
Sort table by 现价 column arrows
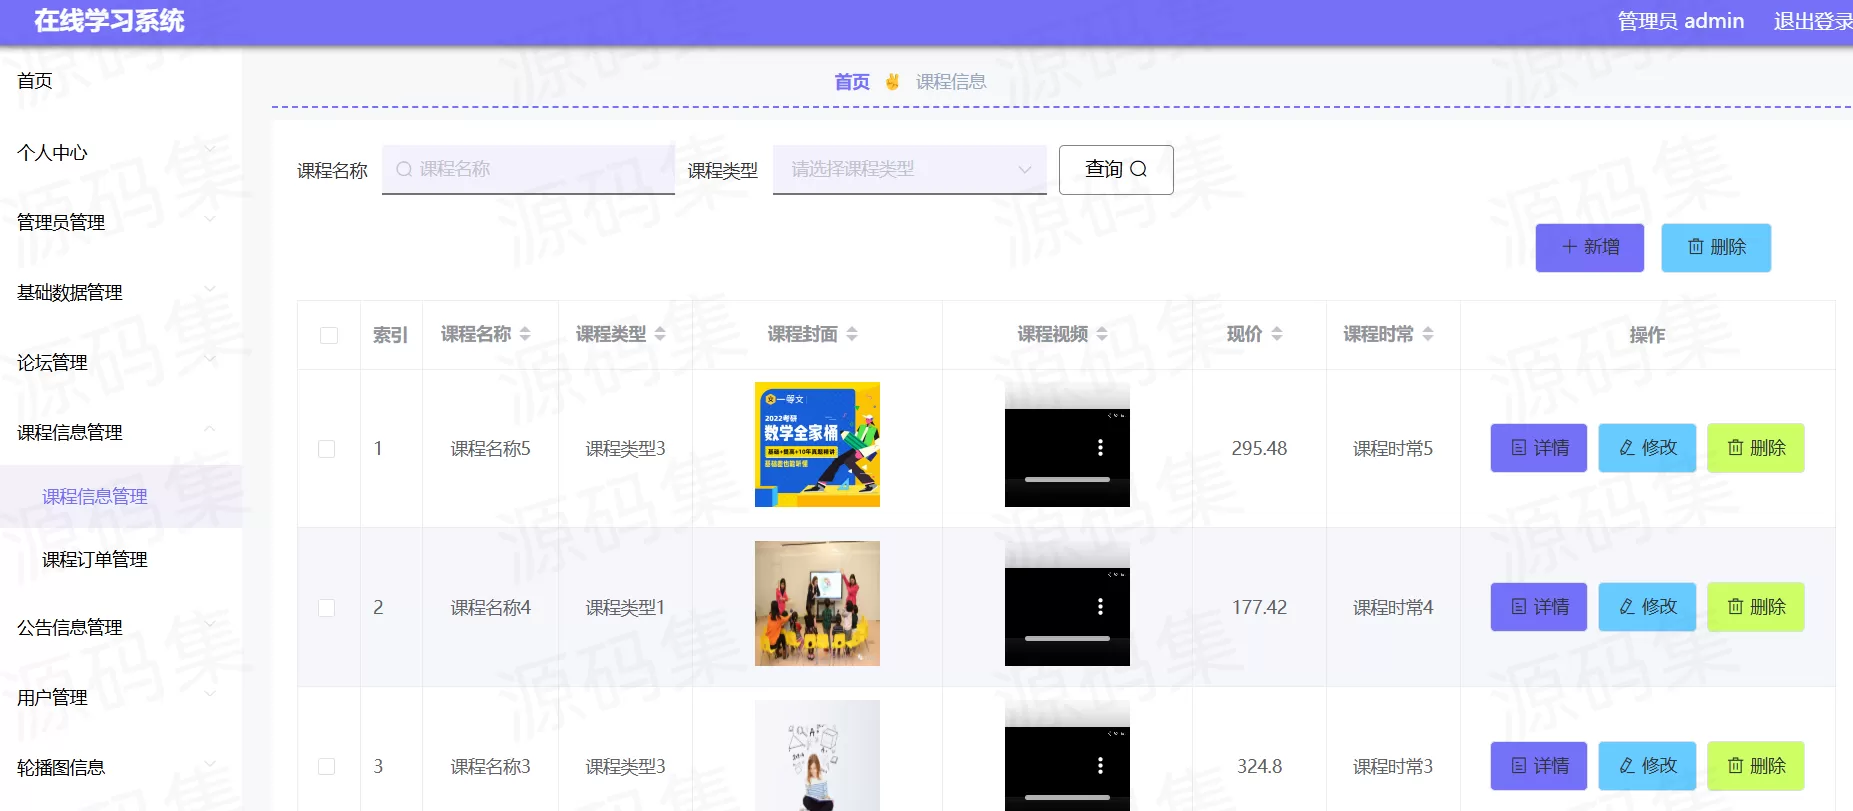click(x=1277, y=334)
